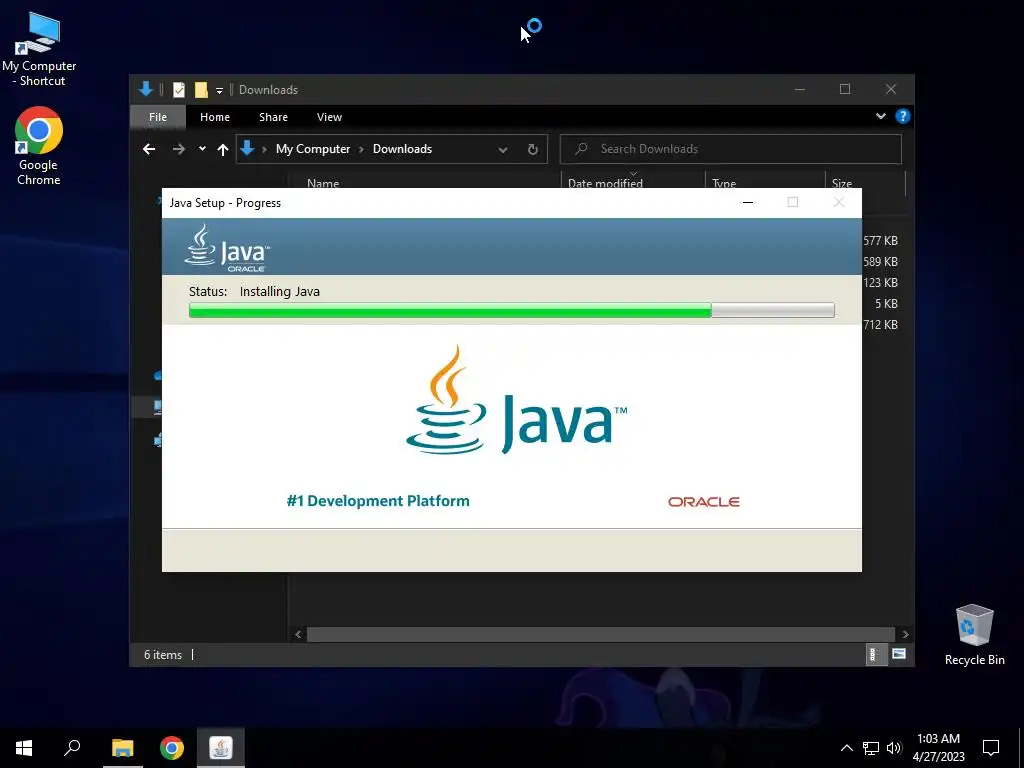Click the scroll right arrow in Explorer

pyautogui.click(x=905, y=634)
